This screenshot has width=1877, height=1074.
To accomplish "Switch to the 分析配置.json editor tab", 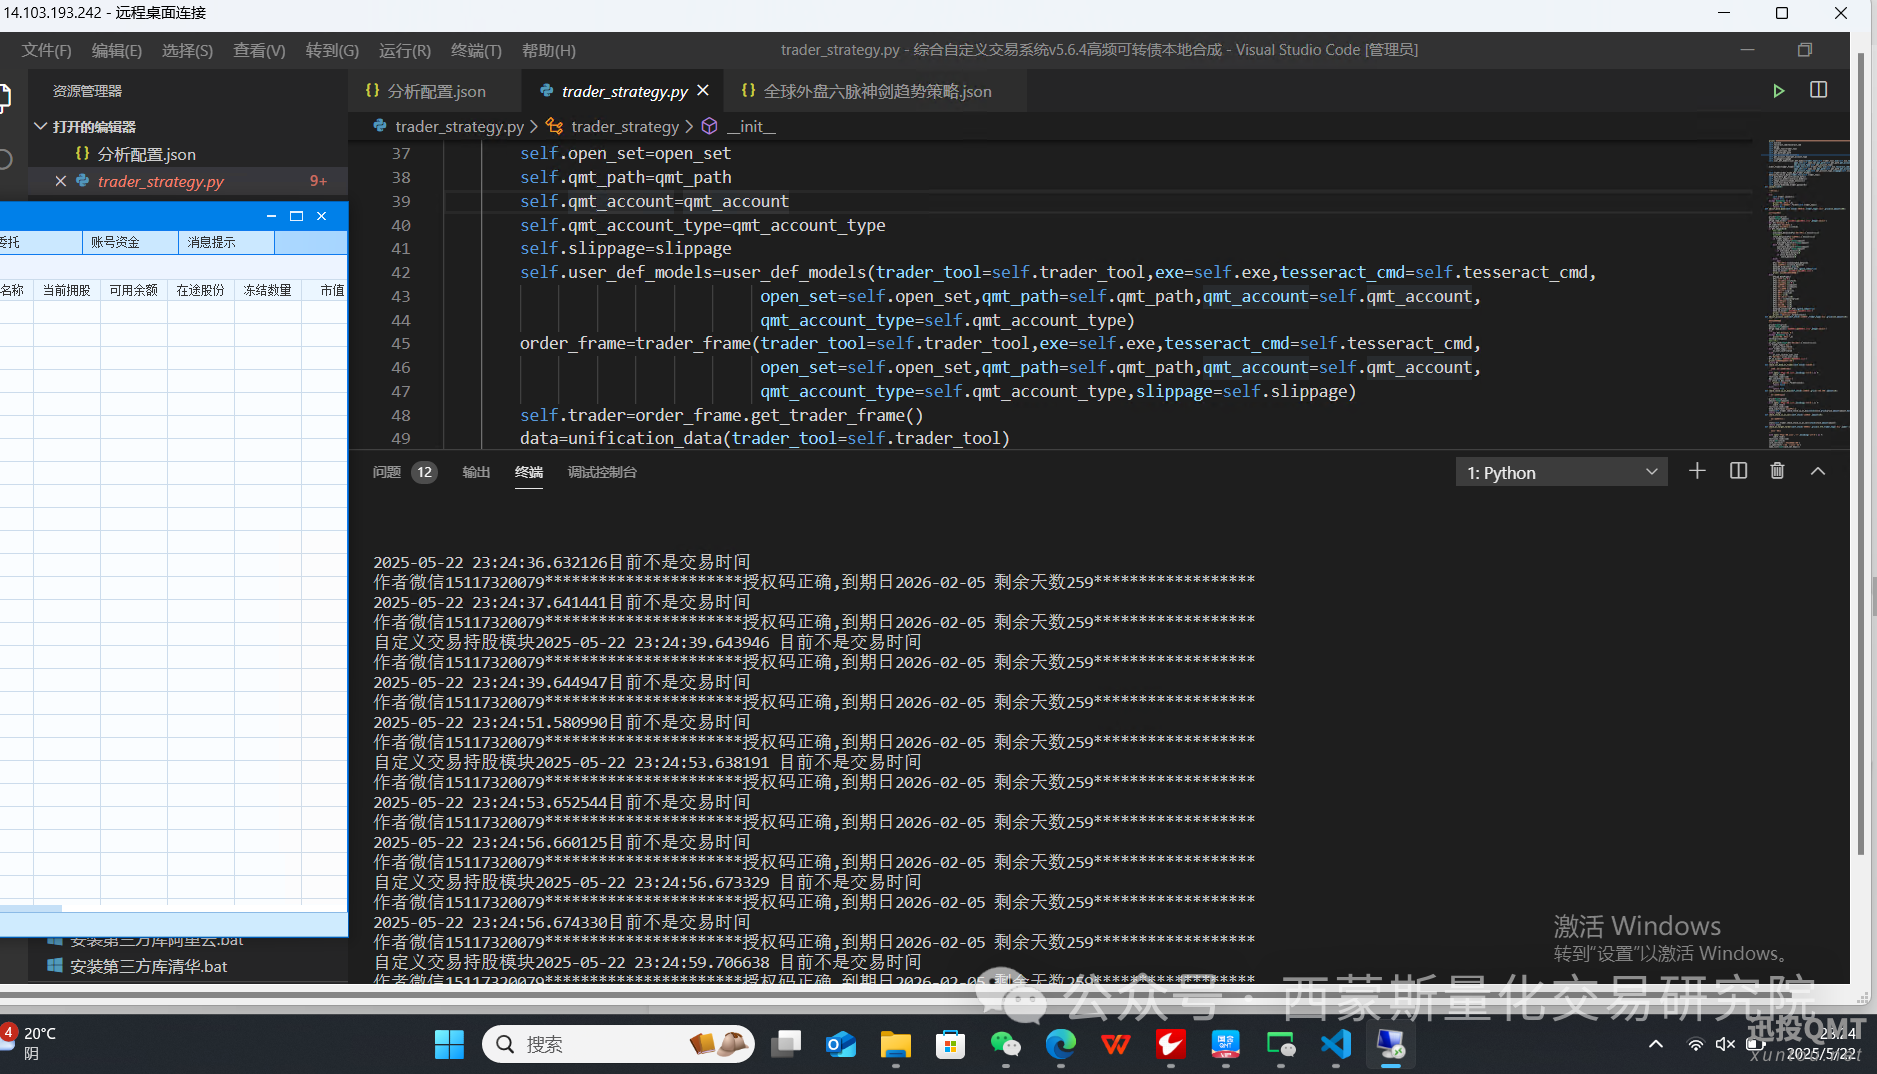I will point(436,91).
